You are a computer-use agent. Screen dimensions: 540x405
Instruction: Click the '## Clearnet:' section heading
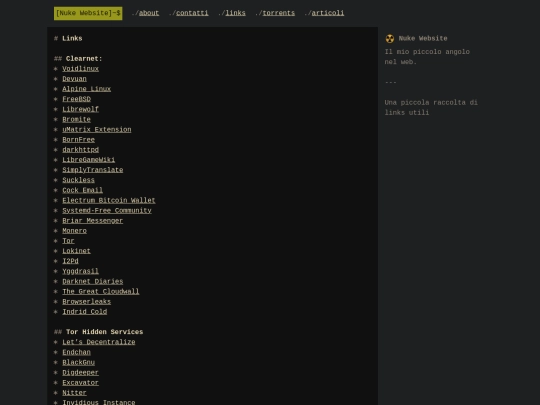click(78, 59)
